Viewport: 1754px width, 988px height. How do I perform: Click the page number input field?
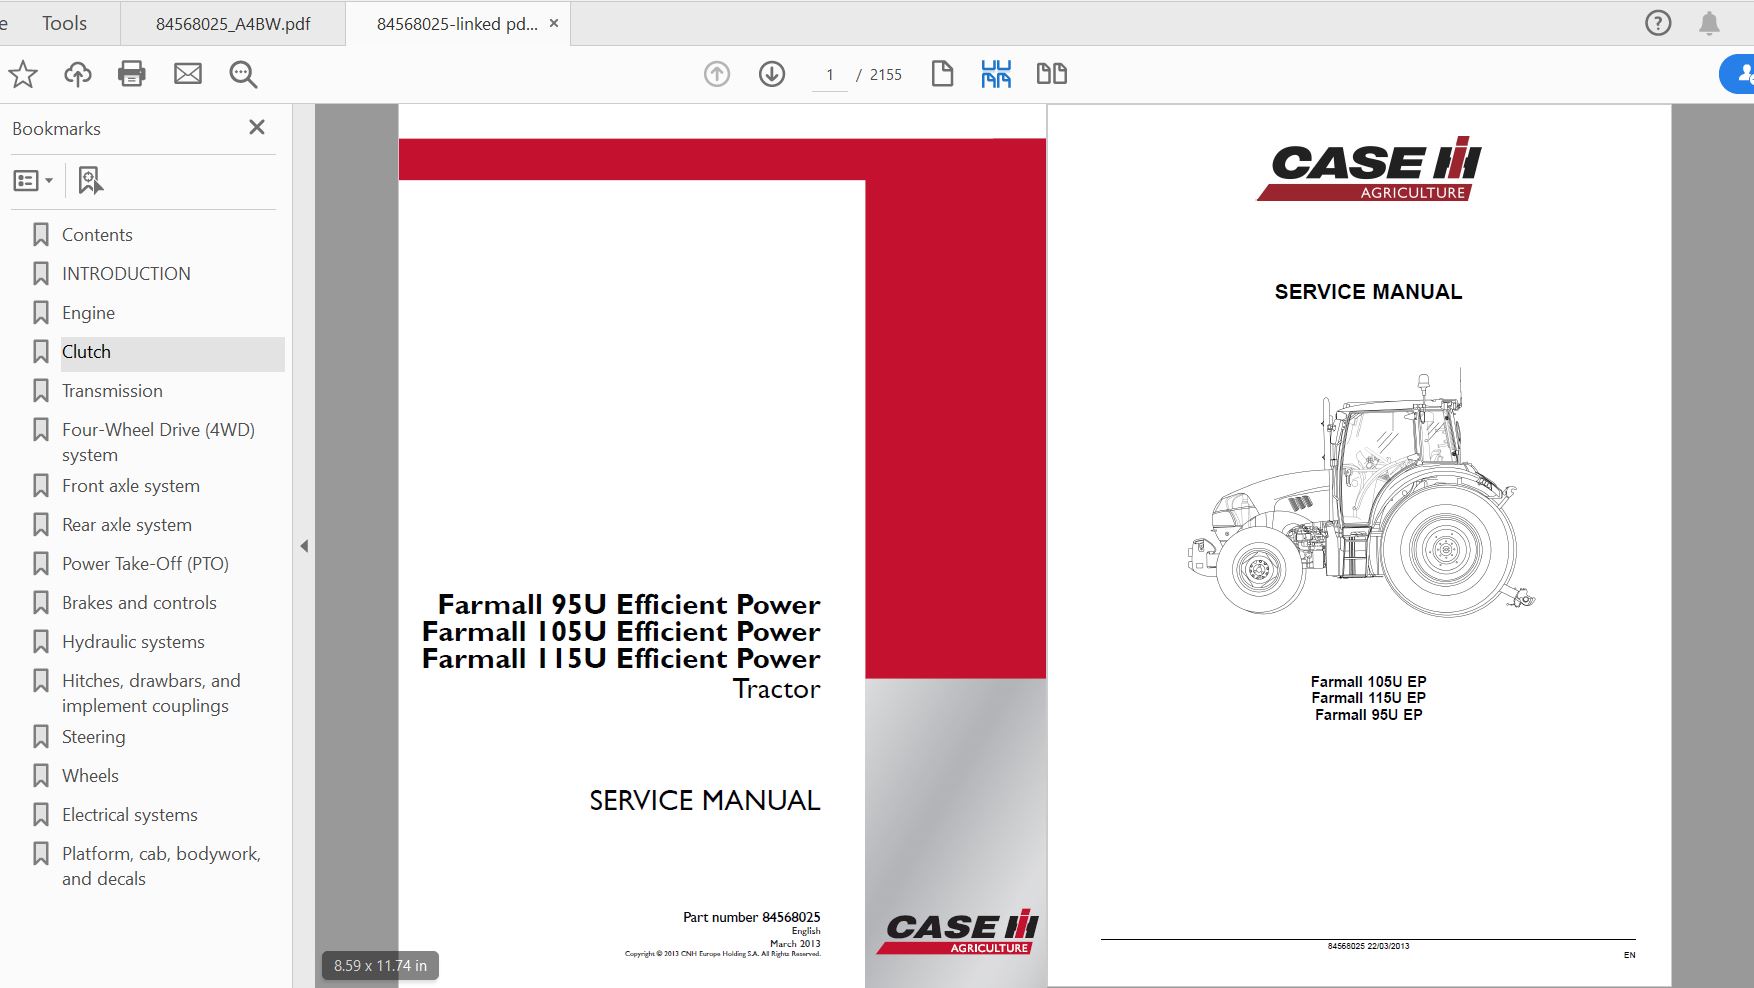[x=830, y=75]
